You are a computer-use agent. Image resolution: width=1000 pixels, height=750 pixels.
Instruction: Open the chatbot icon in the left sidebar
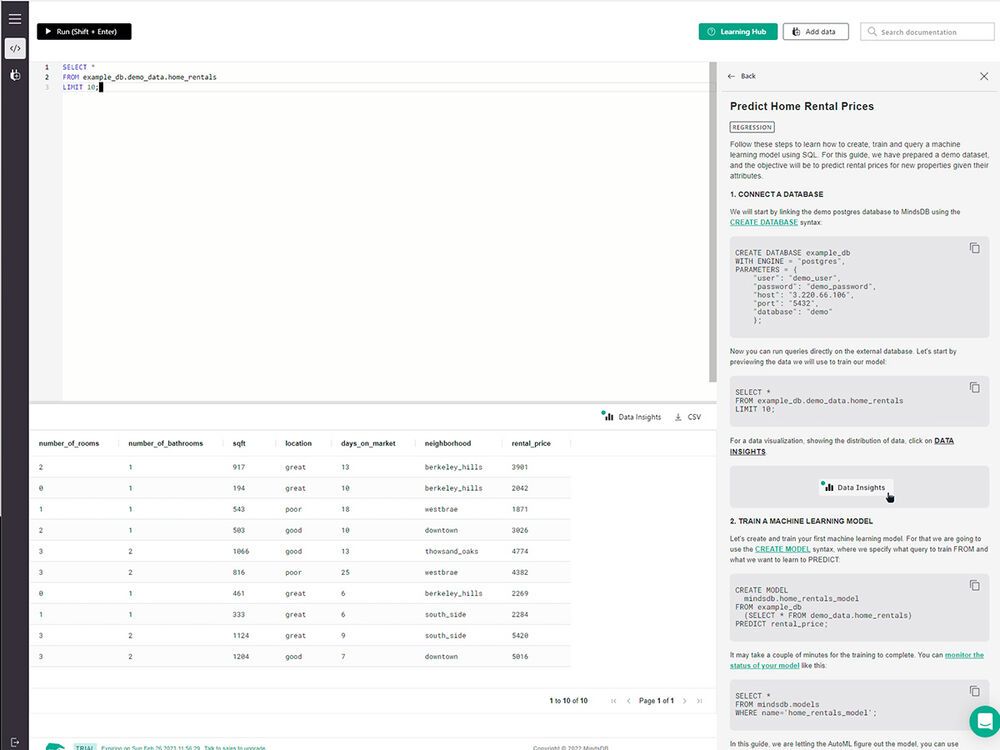pyautogui.click(x=14, y=75)
